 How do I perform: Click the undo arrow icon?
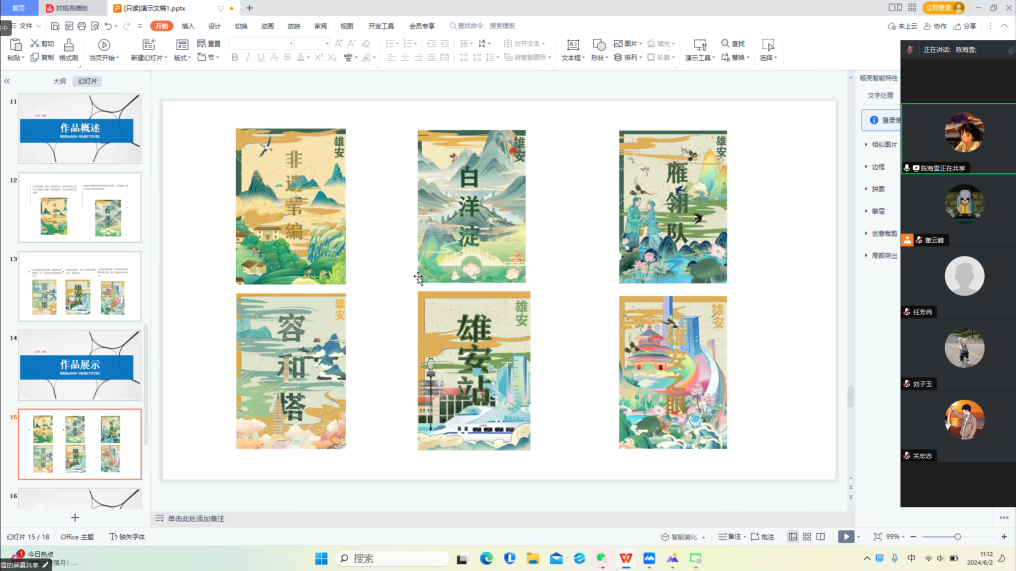[108, 26]
